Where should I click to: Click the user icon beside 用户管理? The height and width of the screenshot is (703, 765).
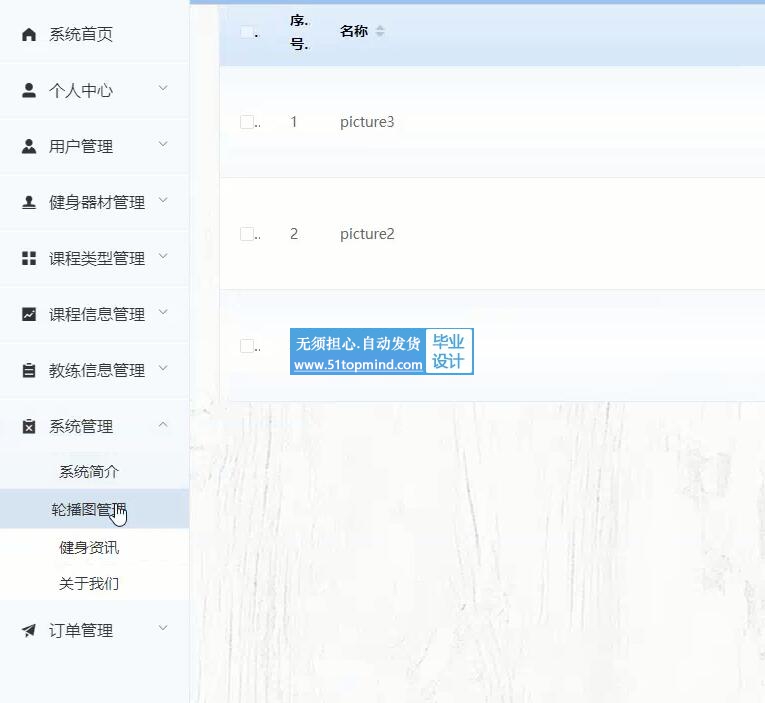[29, 146]
